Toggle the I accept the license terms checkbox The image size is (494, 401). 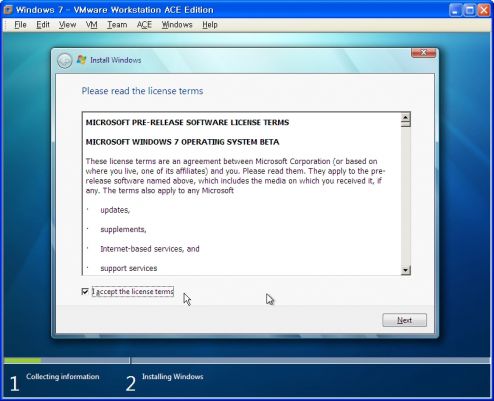85,292
